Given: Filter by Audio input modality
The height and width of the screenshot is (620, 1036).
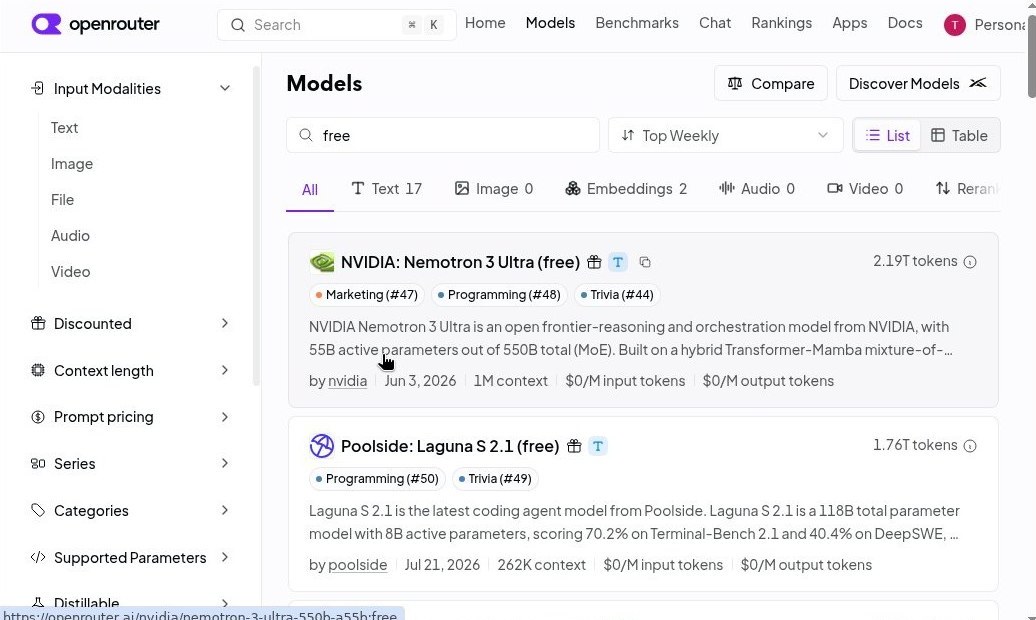Looking at the screenshot, I should pos(70,235).
